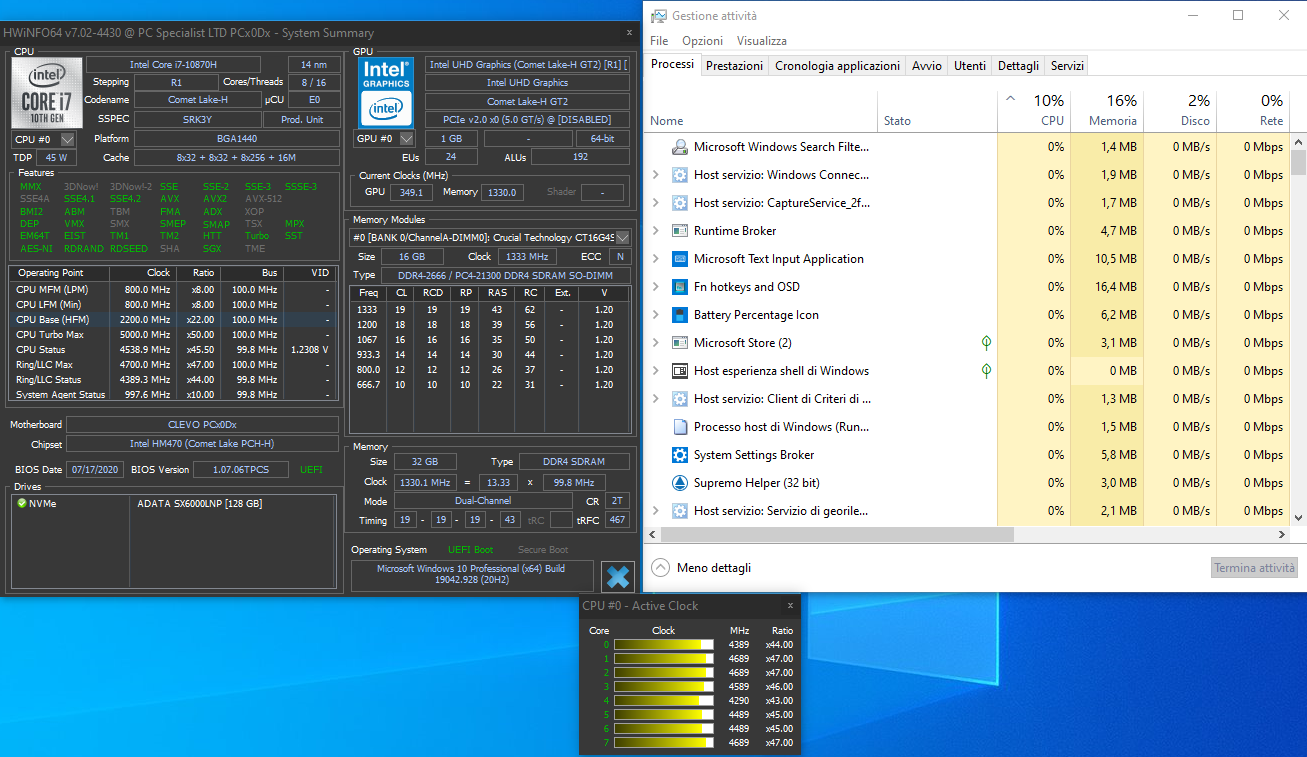This screenshot has width=1307, height=757.
Task: Switch to the Avvio tab
Action: 927,66
